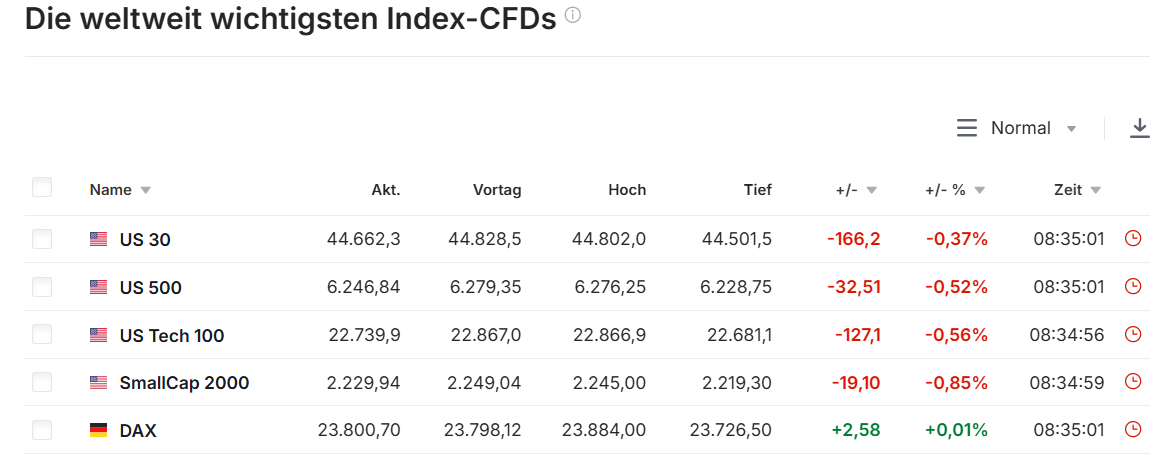This screenshot has width=1170, height=460.
Task: Open the US 500 index link
Action: [151, 288]
